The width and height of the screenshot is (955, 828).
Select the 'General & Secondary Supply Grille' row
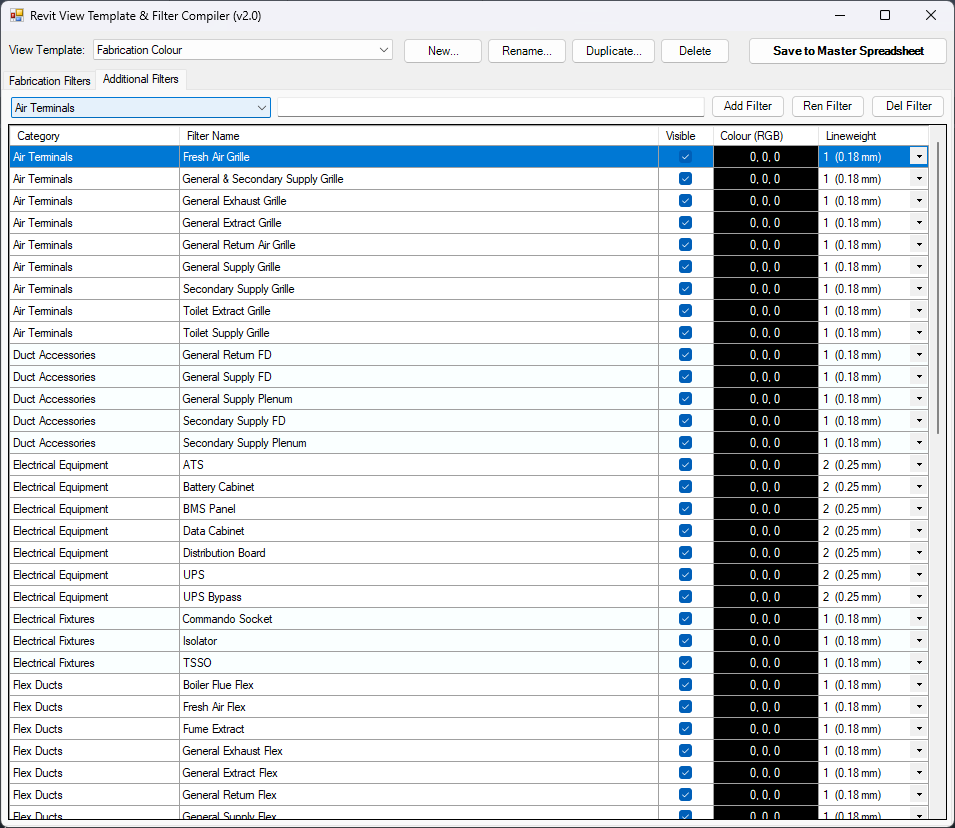[x=469, y=179]
